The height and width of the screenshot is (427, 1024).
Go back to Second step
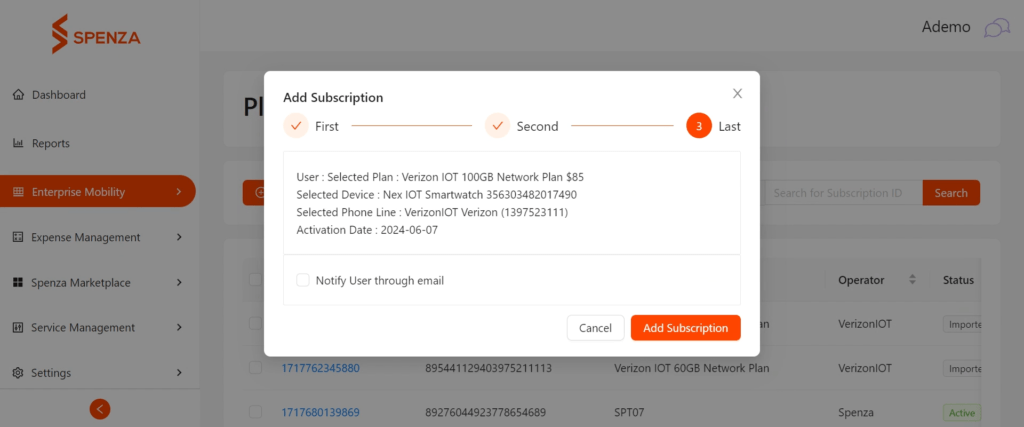click(521, 126)
